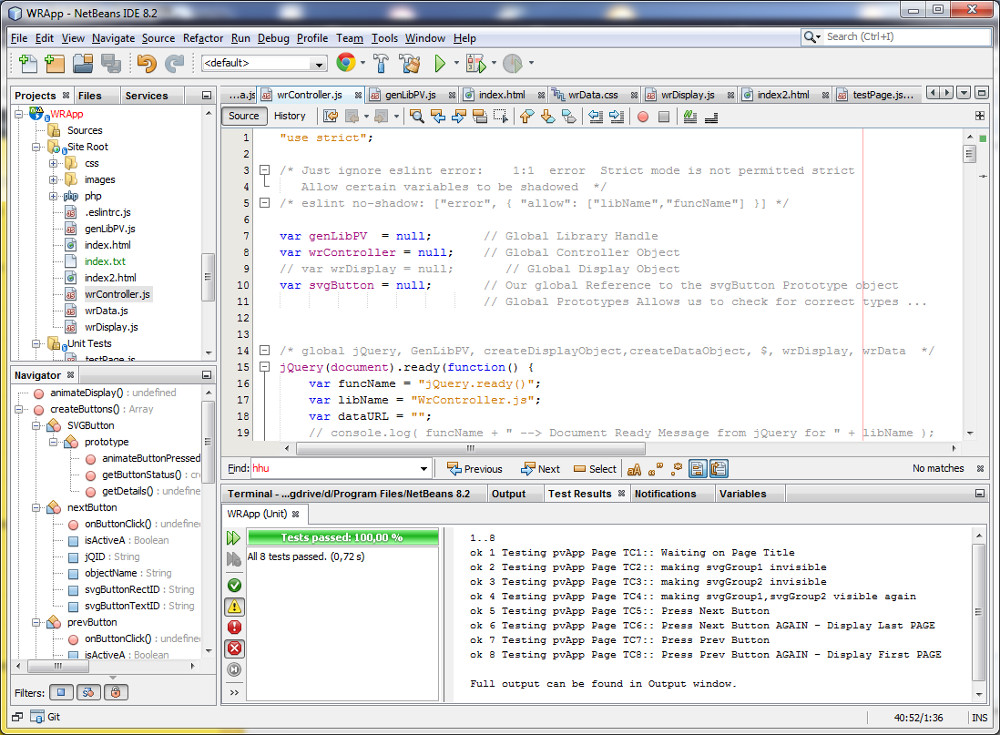Click the Debug Project icon
This screenshot has height=735, width=1000.
[x=476, y=63]
